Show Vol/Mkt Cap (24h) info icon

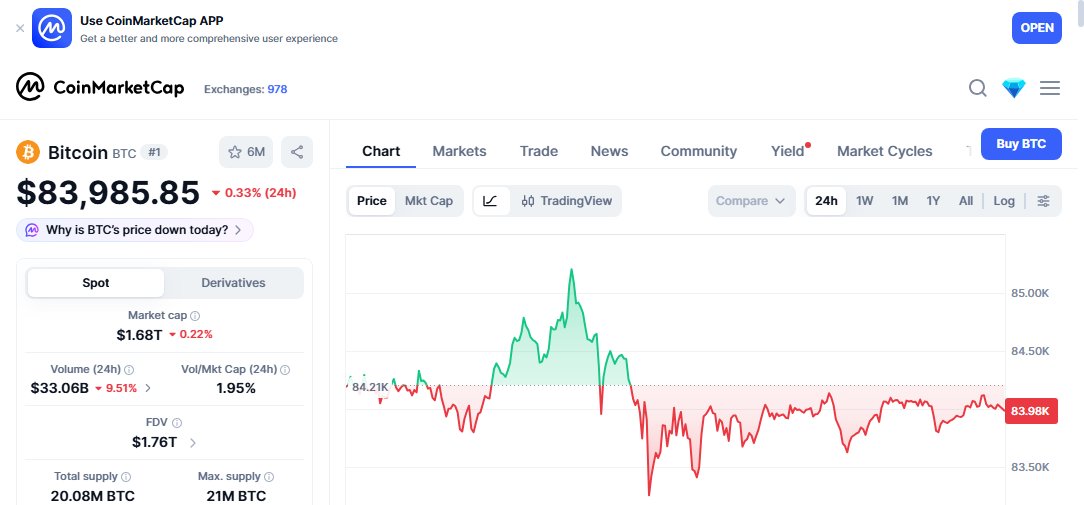click(285, 369)
